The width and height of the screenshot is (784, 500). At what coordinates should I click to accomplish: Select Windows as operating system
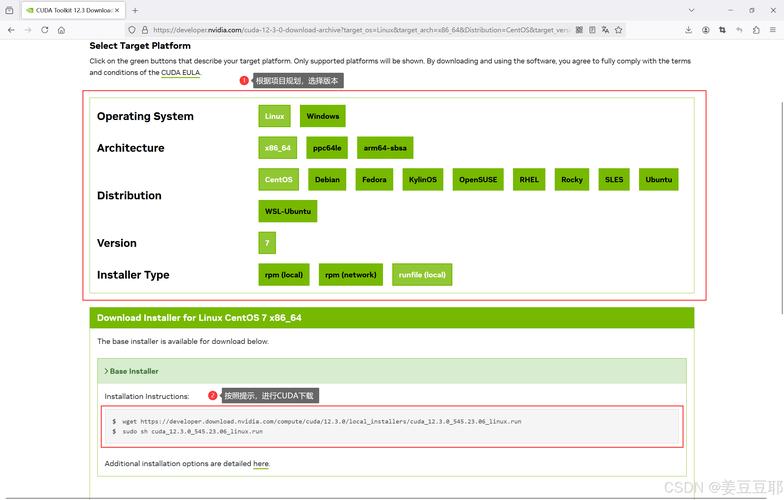point(322,116)
